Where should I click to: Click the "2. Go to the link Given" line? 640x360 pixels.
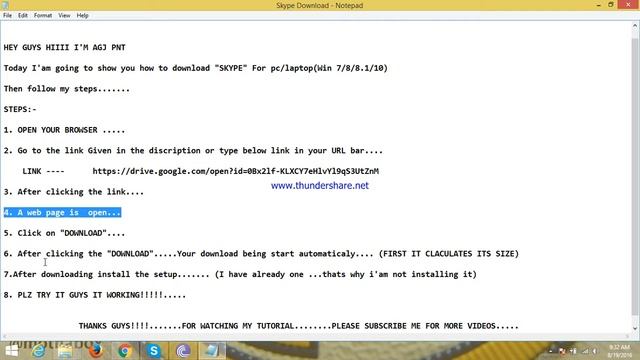coord(193,151)
